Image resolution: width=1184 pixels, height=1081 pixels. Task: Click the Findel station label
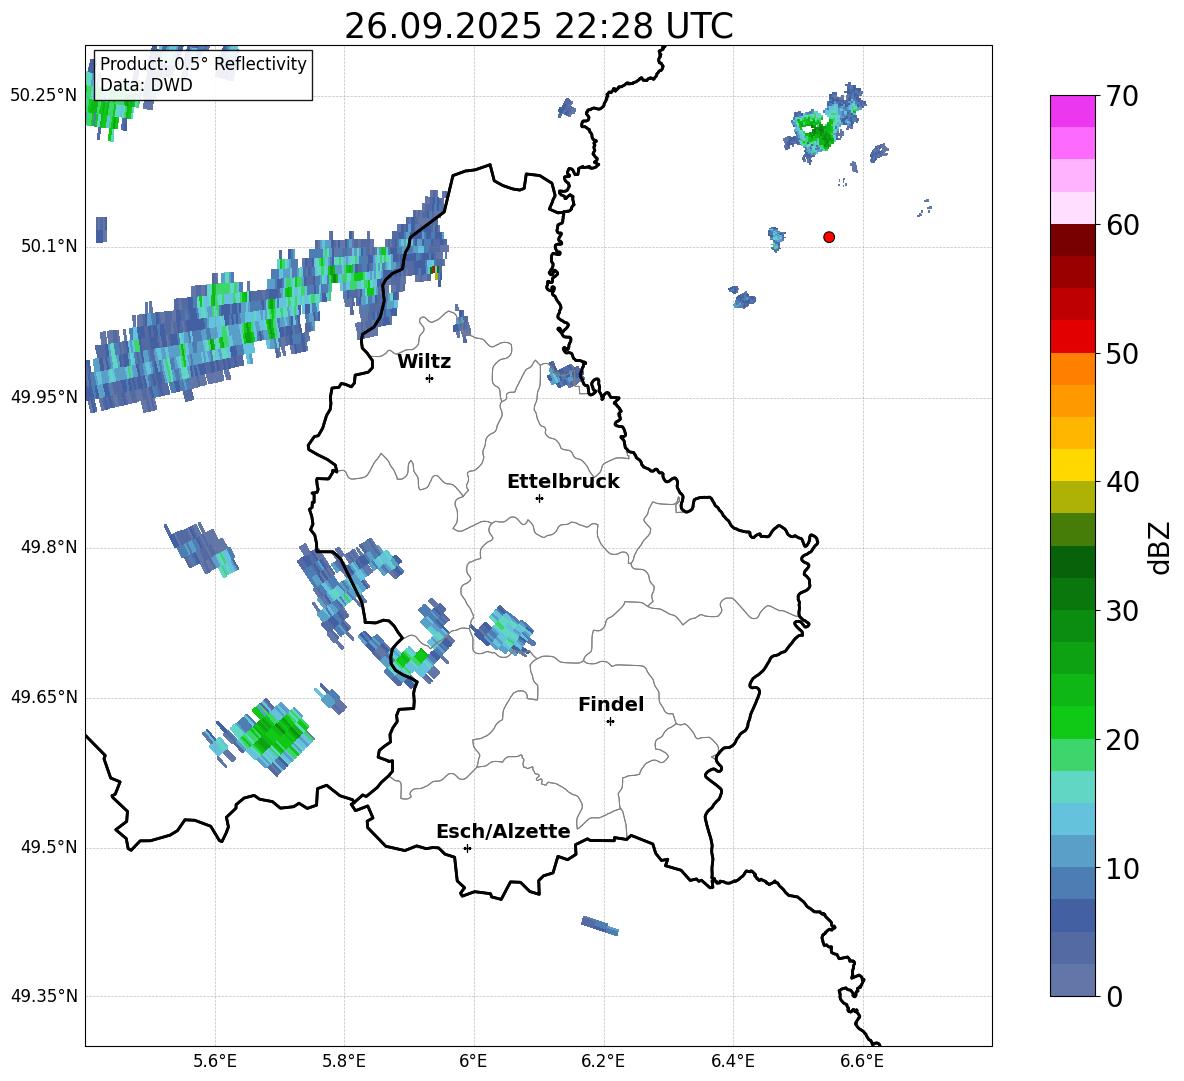click(x=611, y=704)
